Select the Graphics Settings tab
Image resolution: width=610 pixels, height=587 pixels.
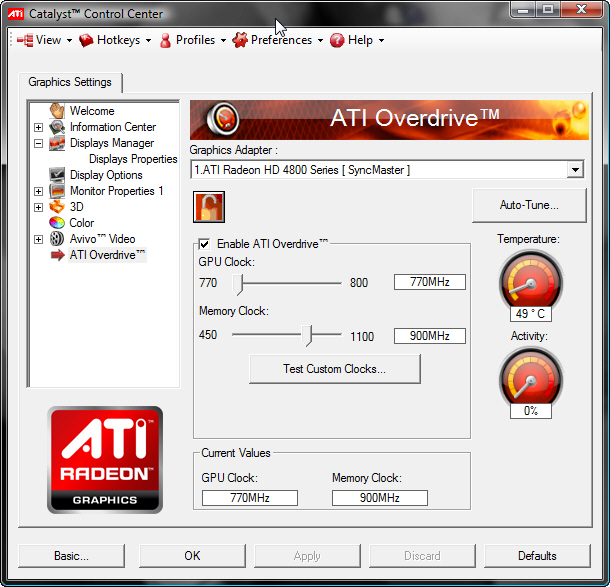70,82
